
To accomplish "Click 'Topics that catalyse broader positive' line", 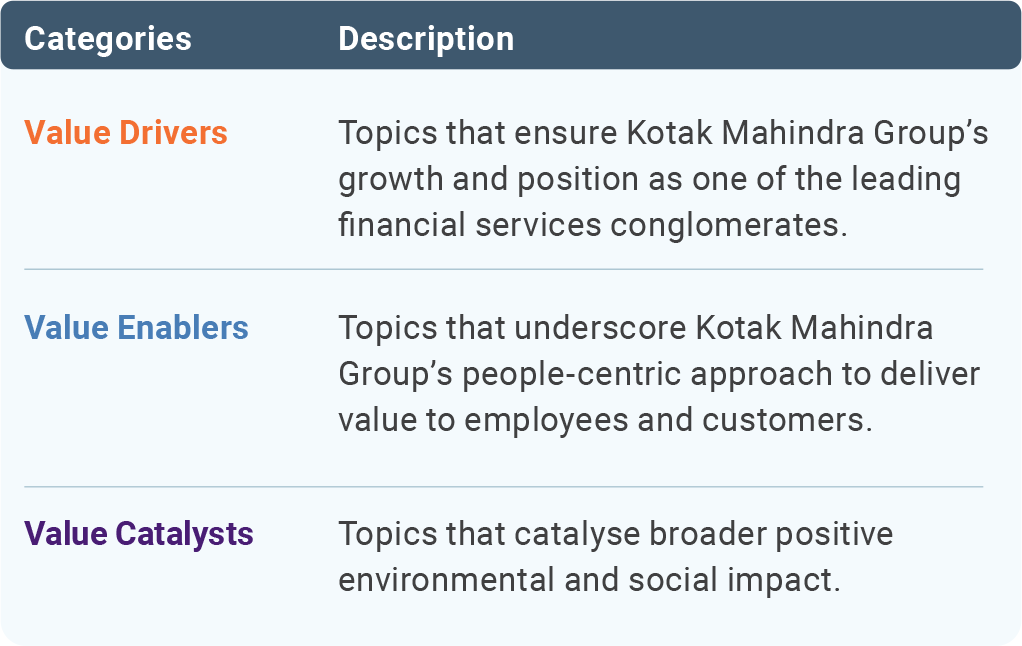I will tap(615, 534).
